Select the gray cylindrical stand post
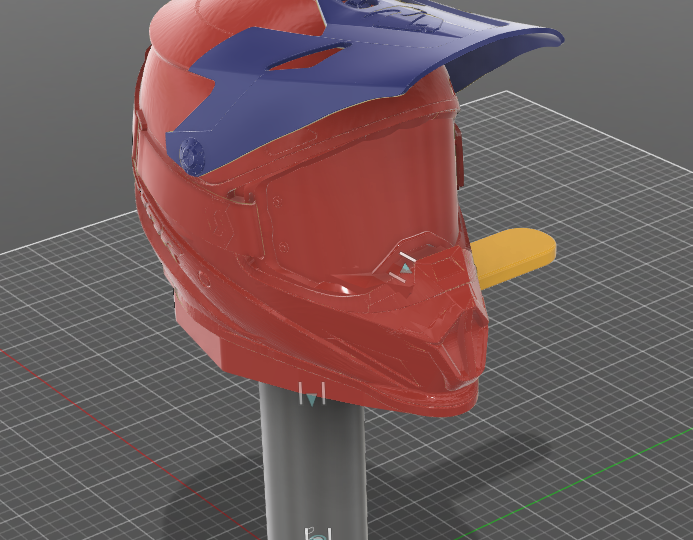This screenshot has height=540, width=693. 314,464
